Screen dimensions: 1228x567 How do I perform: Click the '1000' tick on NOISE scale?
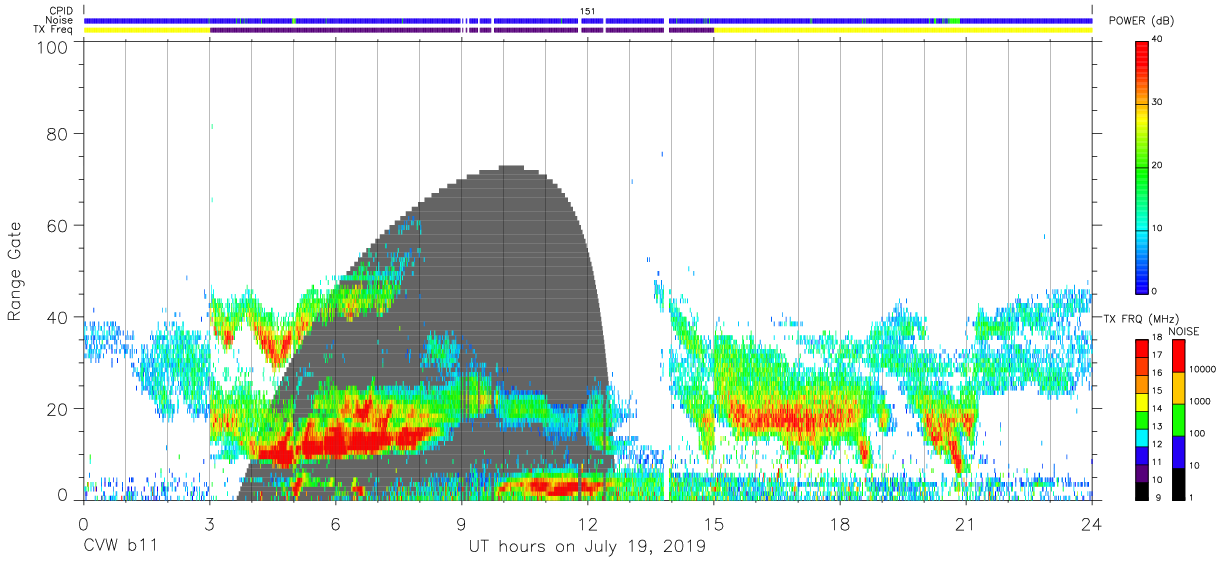1200,402
